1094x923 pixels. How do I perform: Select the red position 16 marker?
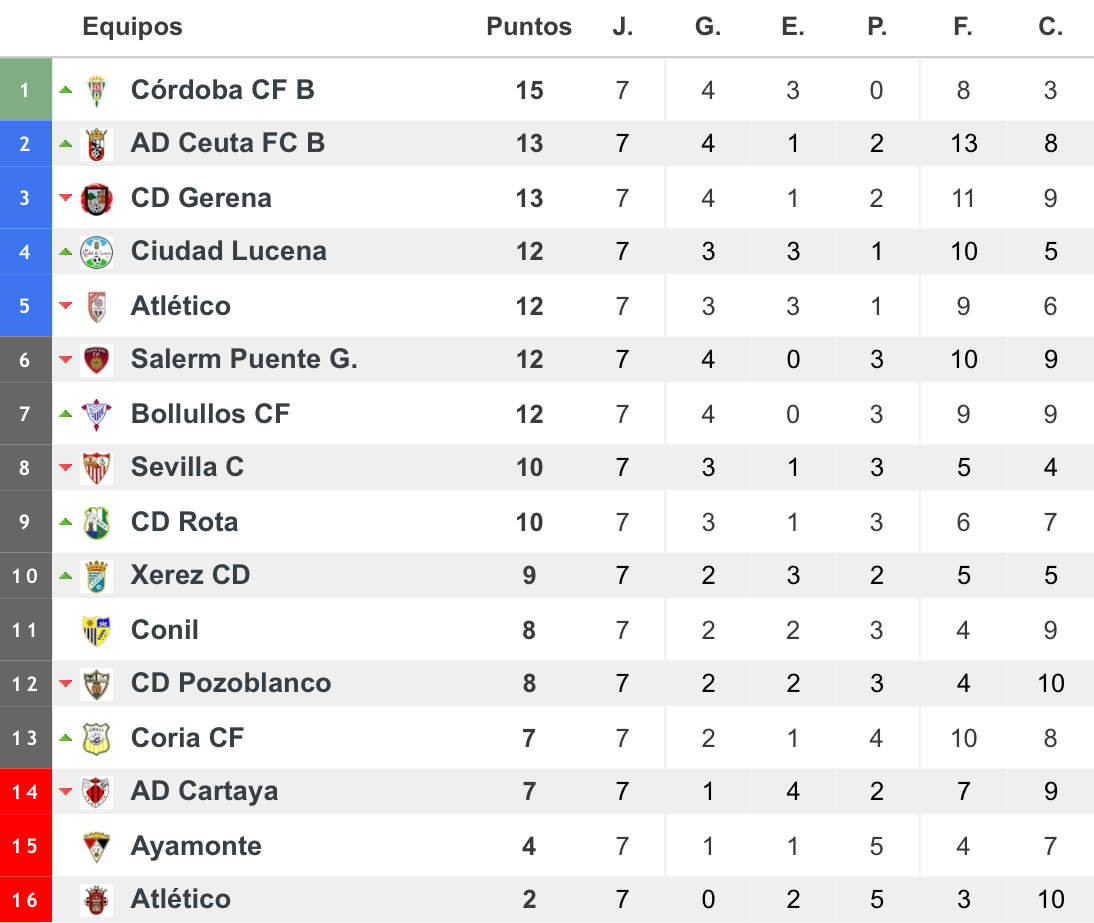26,900
